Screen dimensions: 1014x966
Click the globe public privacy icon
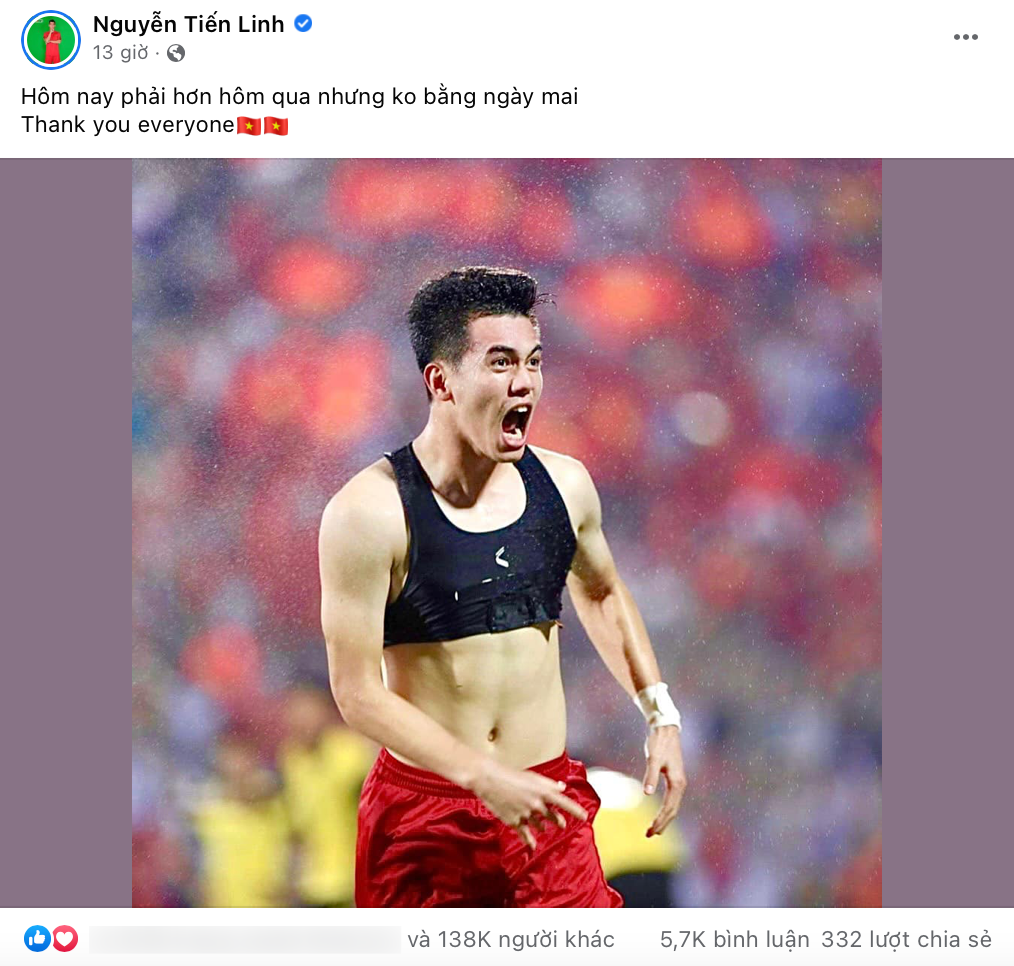pos(176,53)
